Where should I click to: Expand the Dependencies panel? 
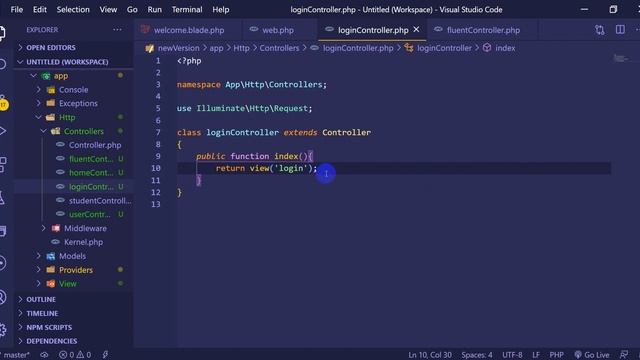(51, 341)
